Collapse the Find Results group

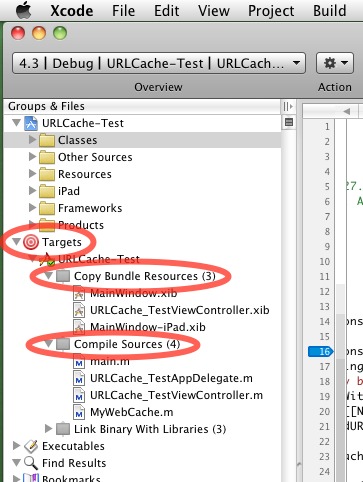pyautogui.click(x=16, y=463)
